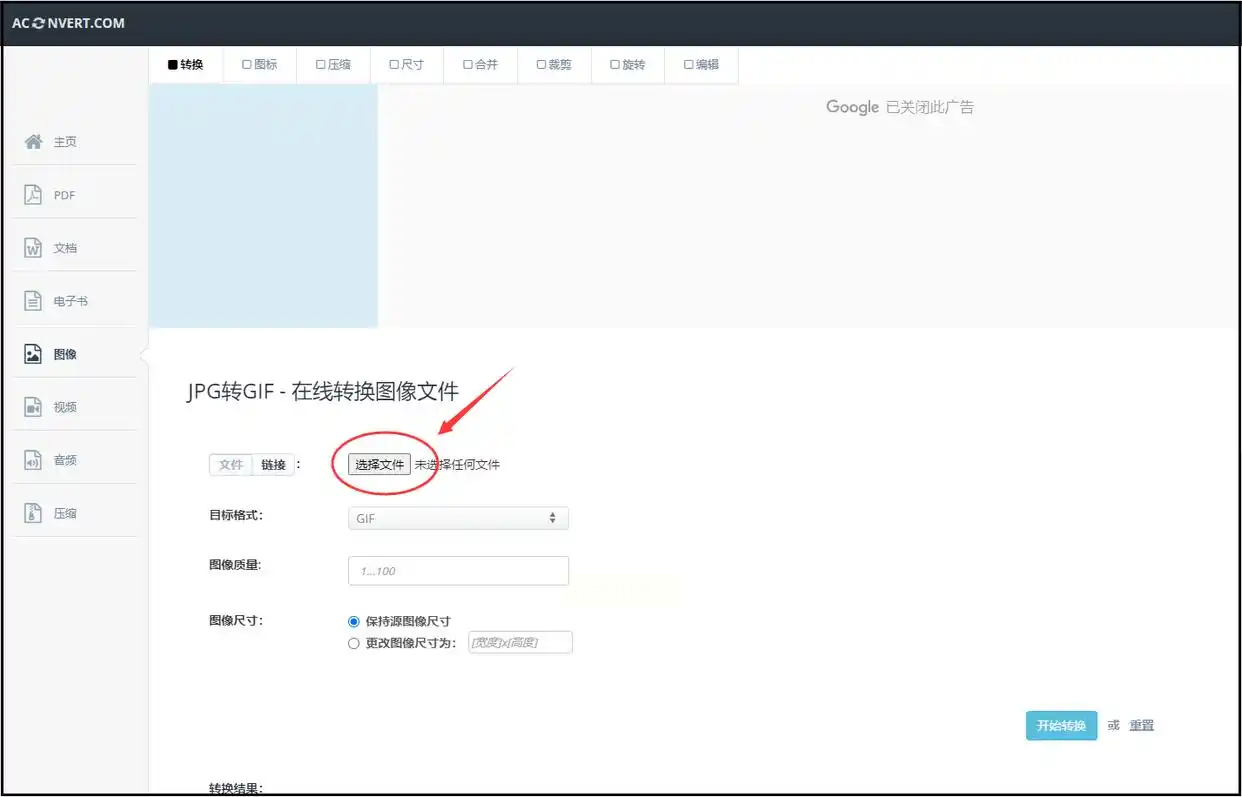Switch to the 图标 tab
The height and width of the screenshot is (797, 1242).
tap(260, 65)
